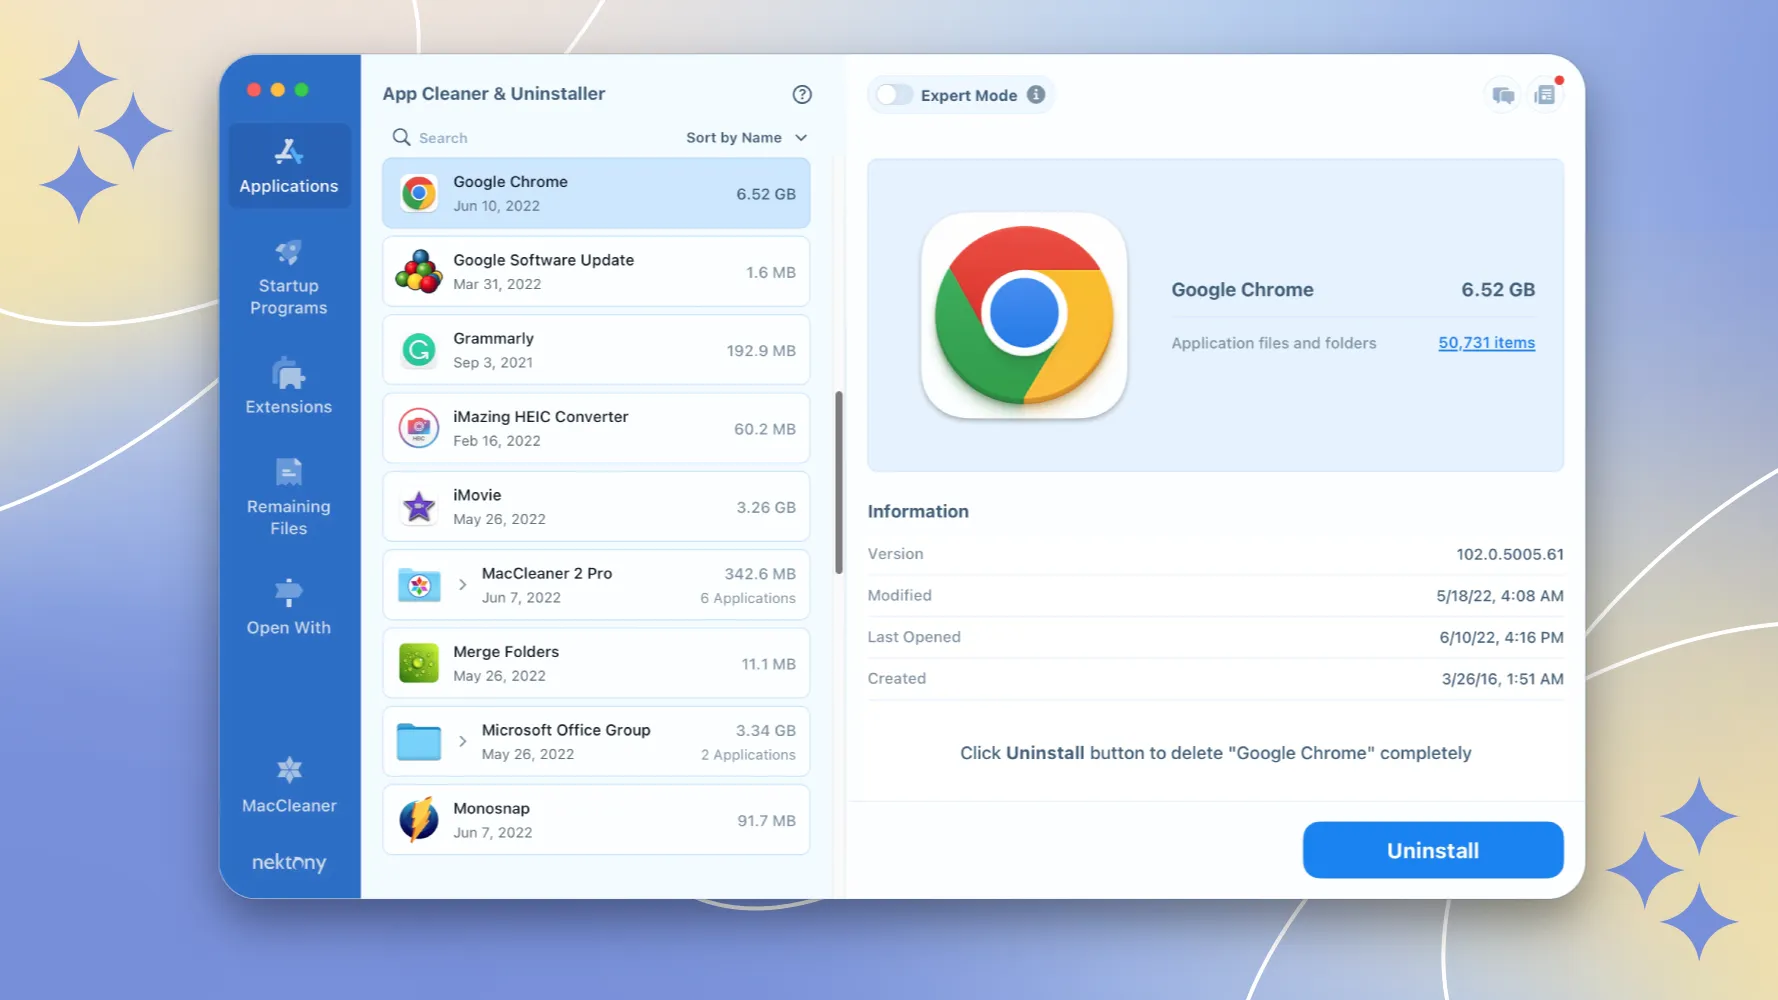Click the Google Chrome list icon

(x=419, y=193)
